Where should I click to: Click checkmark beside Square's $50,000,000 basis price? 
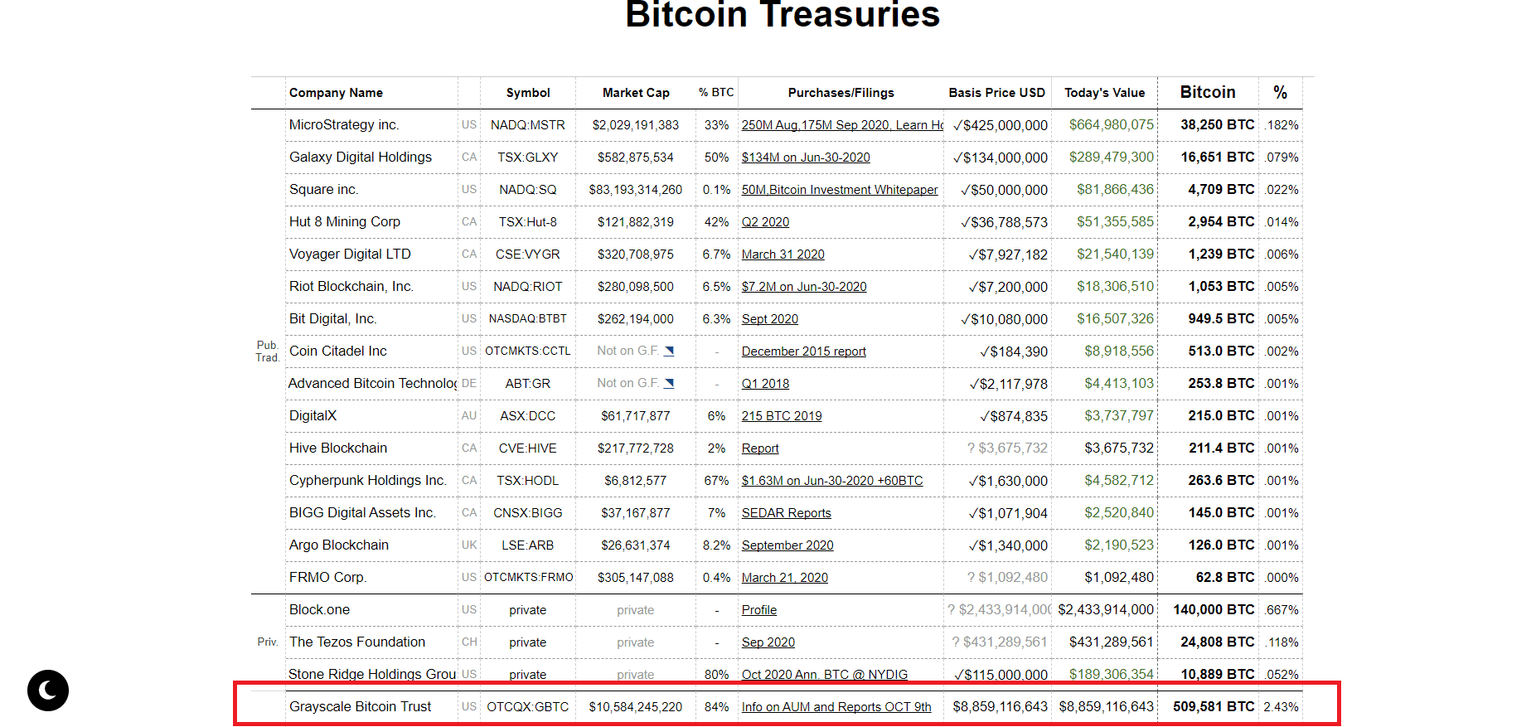(967, 189)
